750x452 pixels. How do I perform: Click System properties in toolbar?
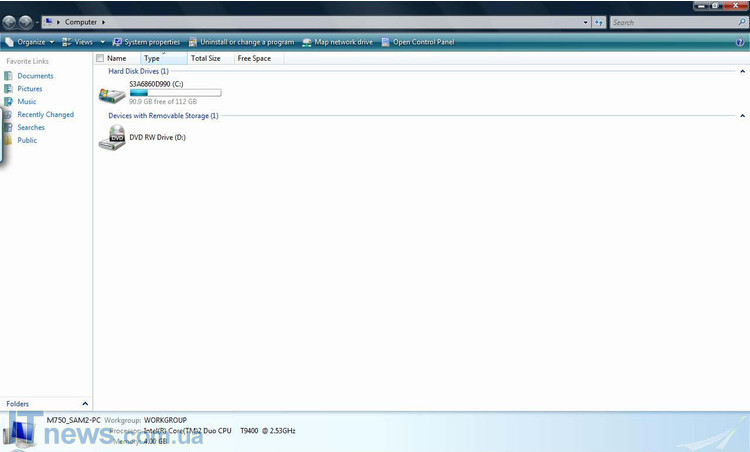coord(146,42)
